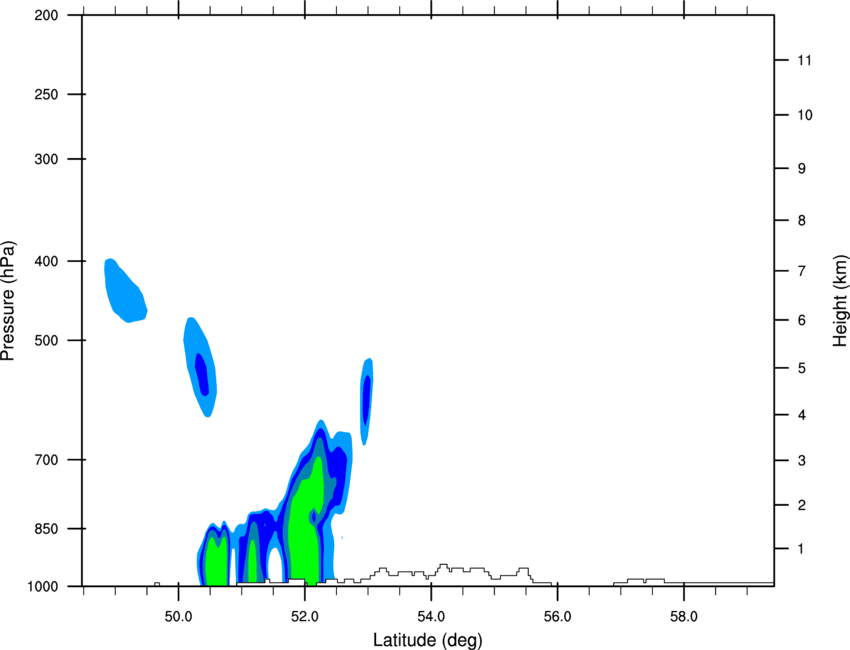Click the 3 km height tick label
Image resolution: width=850 pixels, height=650 pixels.
click(802, 461)
